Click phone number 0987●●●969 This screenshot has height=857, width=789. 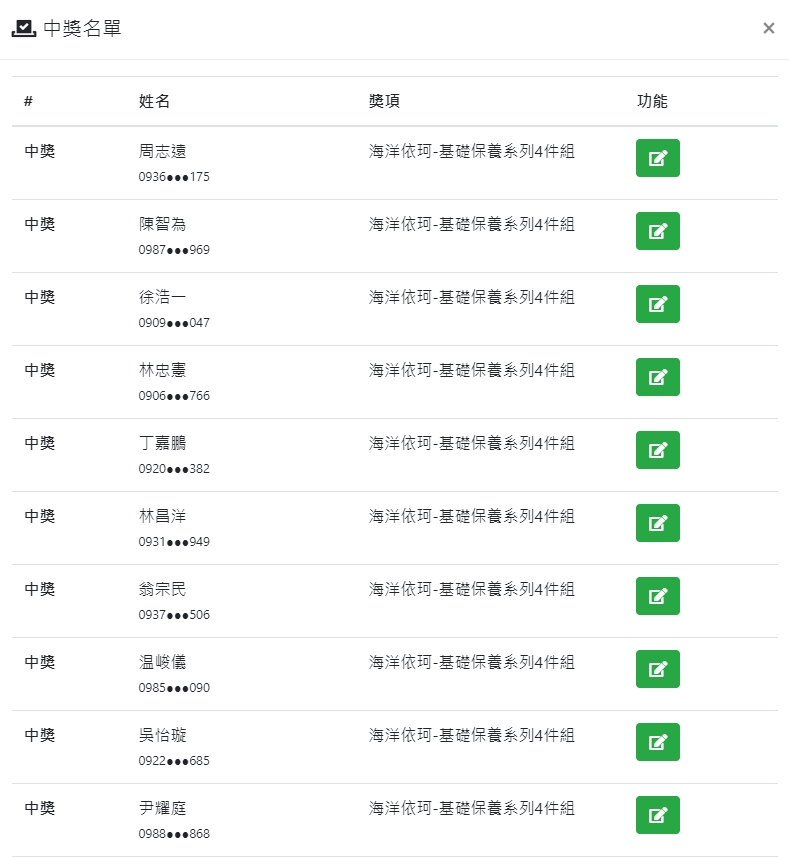(x=174, y=250)
